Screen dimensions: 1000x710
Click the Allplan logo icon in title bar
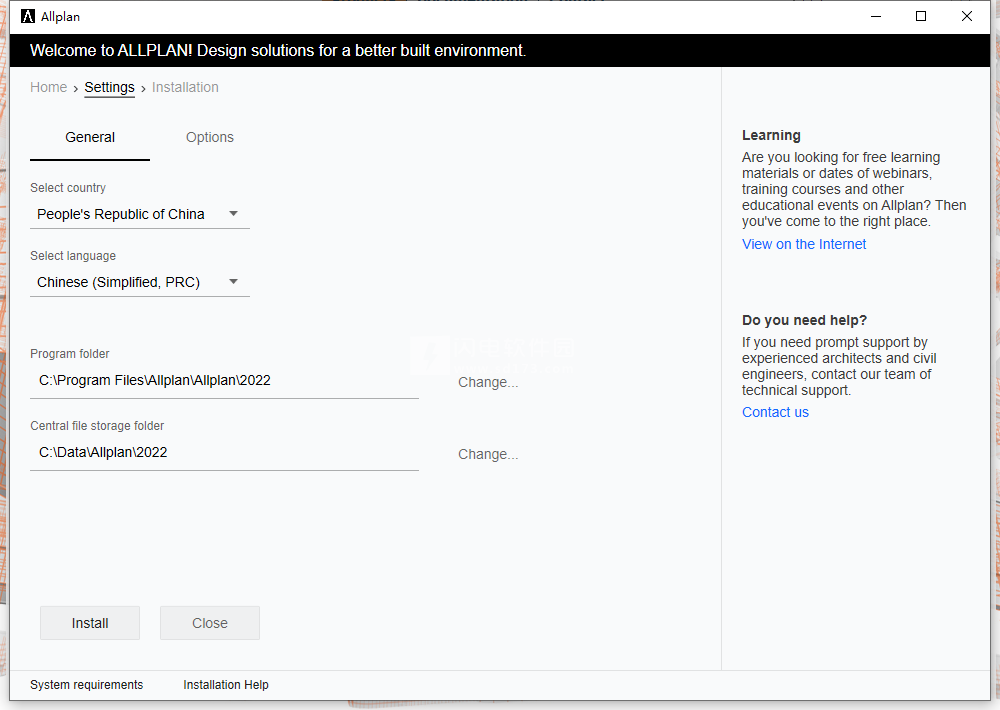27,17
